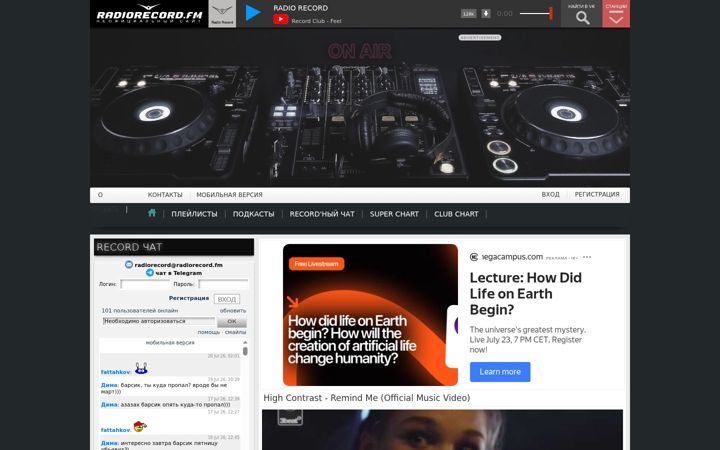Viewport: 720px width, 450px height.
Task: Click the blue smiley emoticon after fattahkov
Action: (x=141, y=368)
